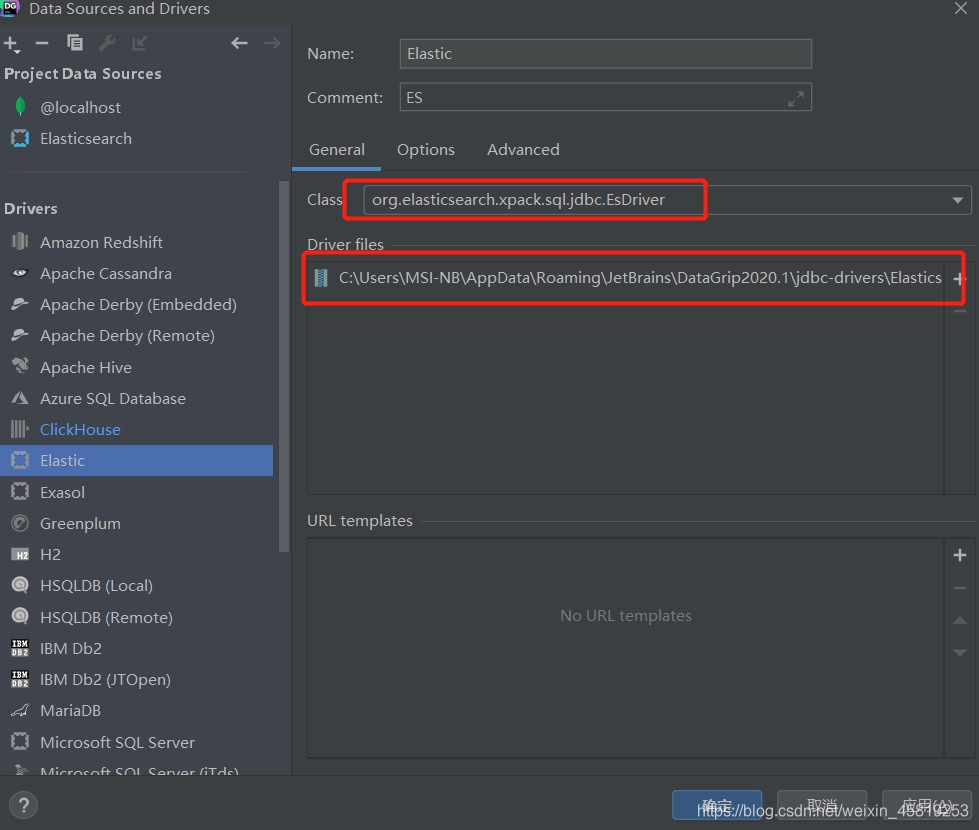
Task: Select the IBM Db2 driver
Action: (x=136, y=648)
